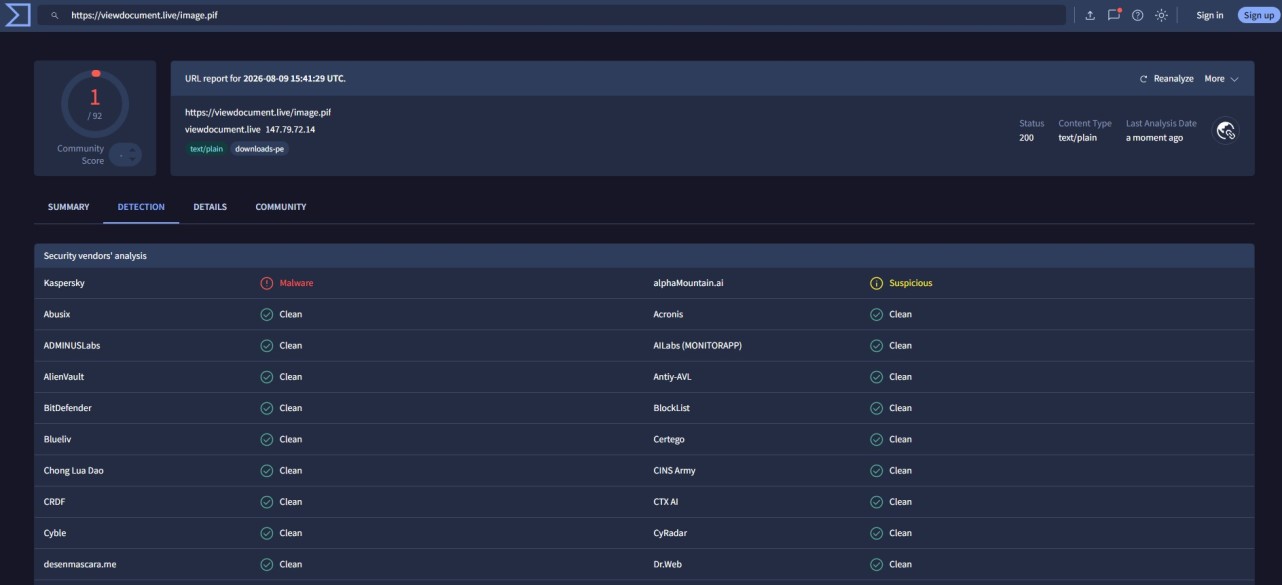Click the clean checkmark for CTX AI

876,502
